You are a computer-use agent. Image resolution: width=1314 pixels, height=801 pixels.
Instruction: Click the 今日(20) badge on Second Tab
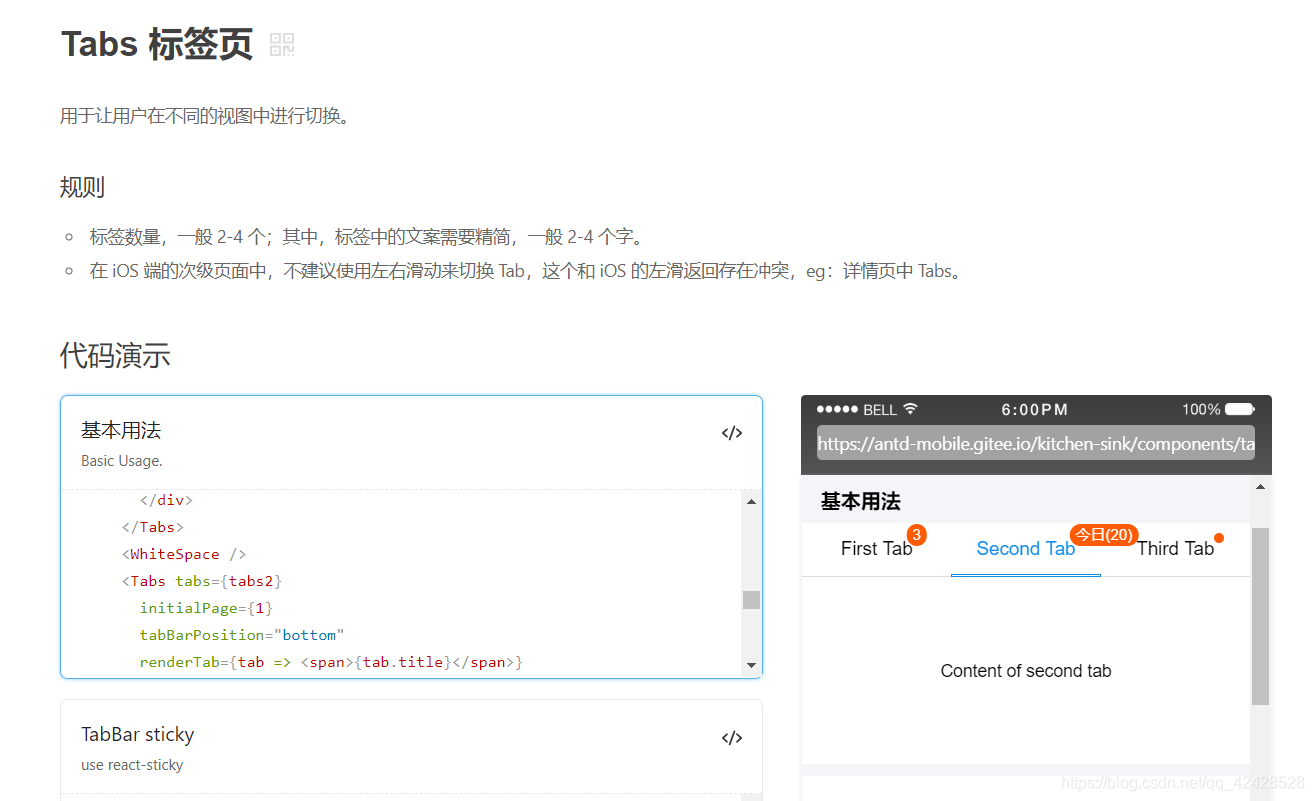point(1104,535)
